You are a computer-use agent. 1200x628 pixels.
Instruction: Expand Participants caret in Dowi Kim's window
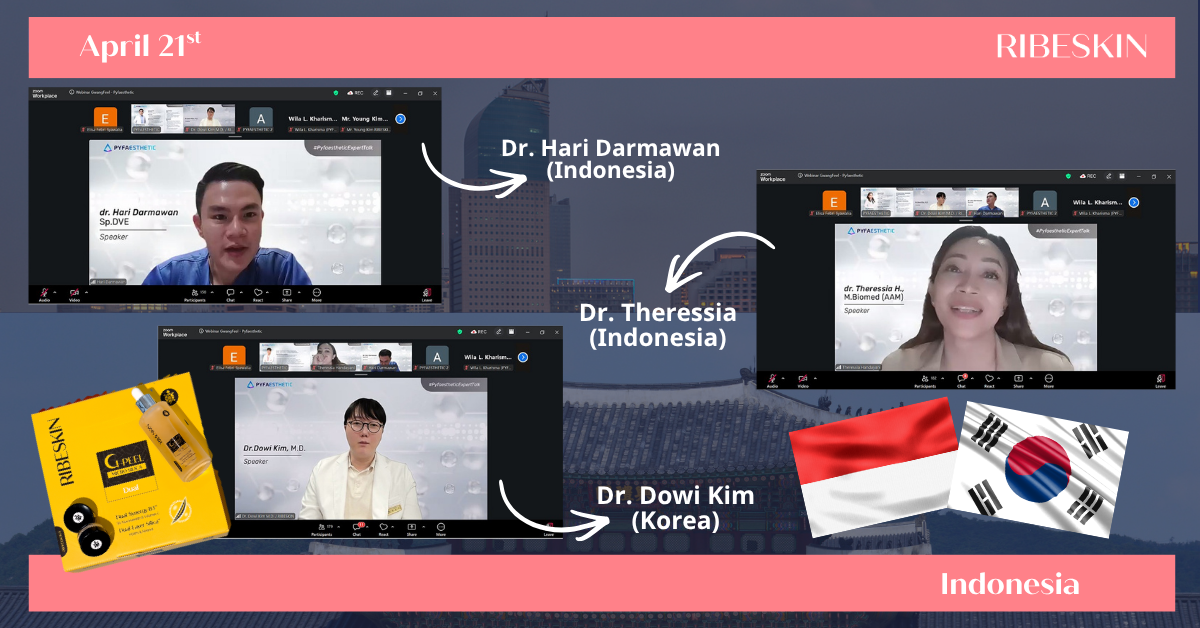340,527
